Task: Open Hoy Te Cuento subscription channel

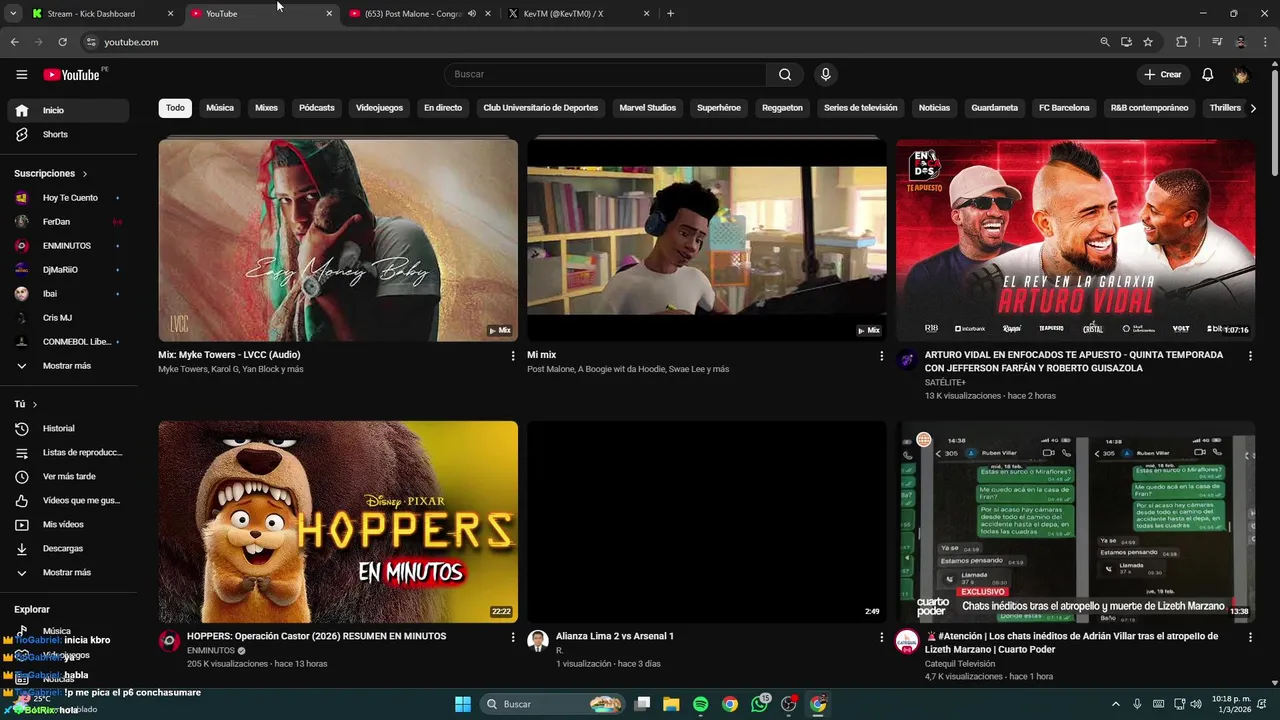Action: 68,198
